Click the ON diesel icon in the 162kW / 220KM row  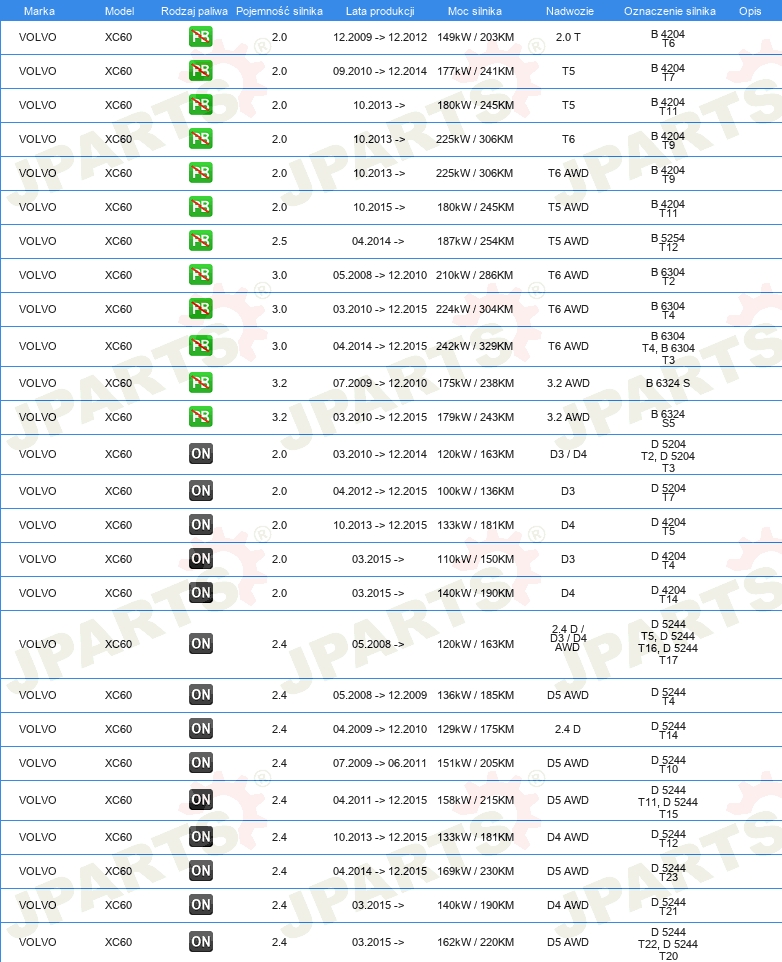201,942
